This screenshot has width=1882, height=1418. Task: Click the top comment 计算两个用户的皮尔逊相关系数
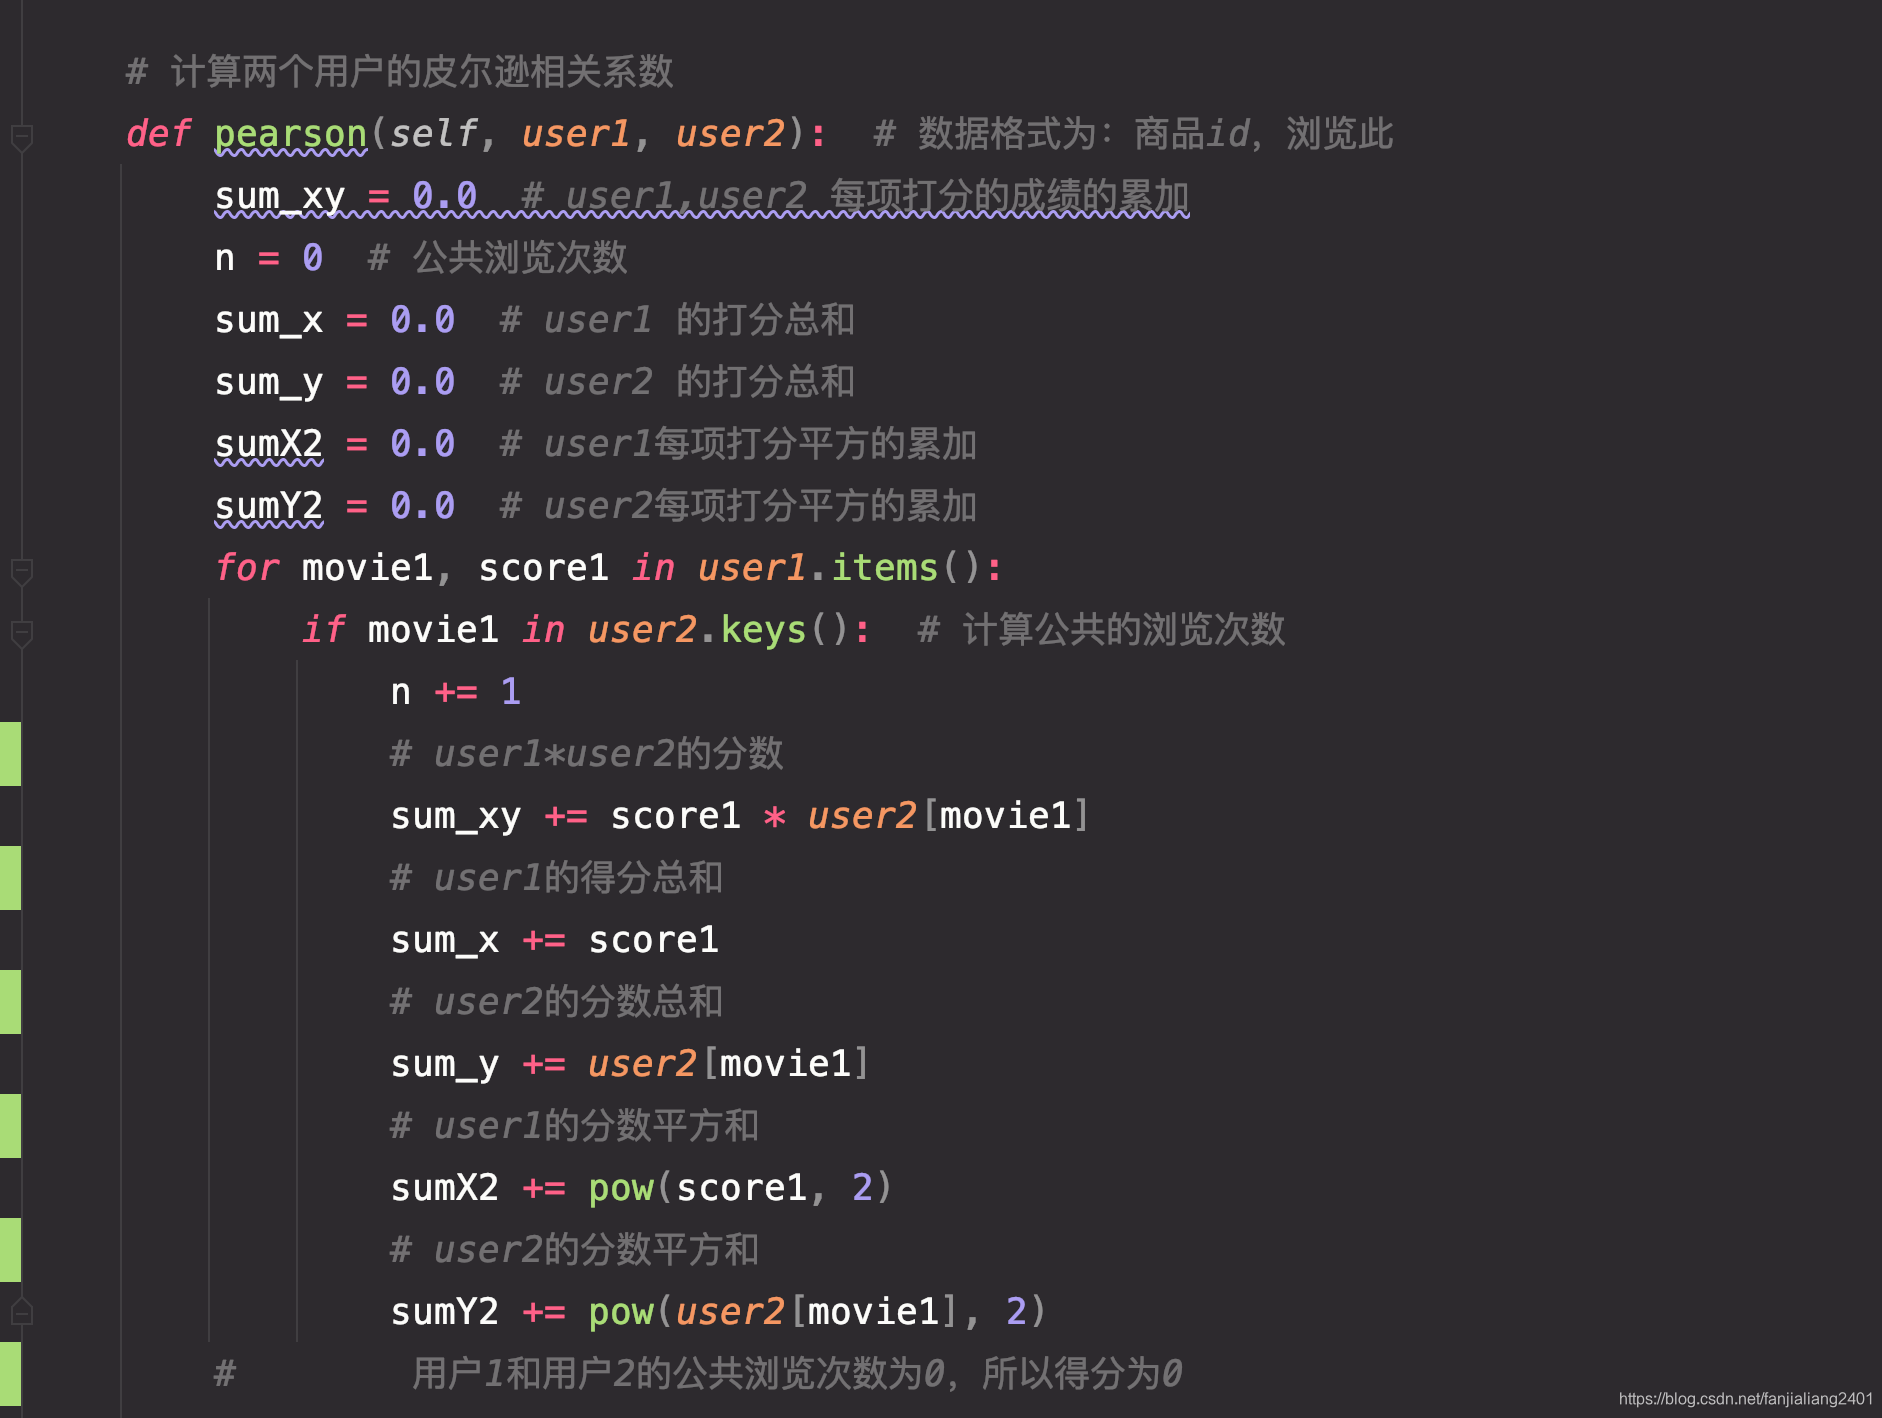click(400, 72)
